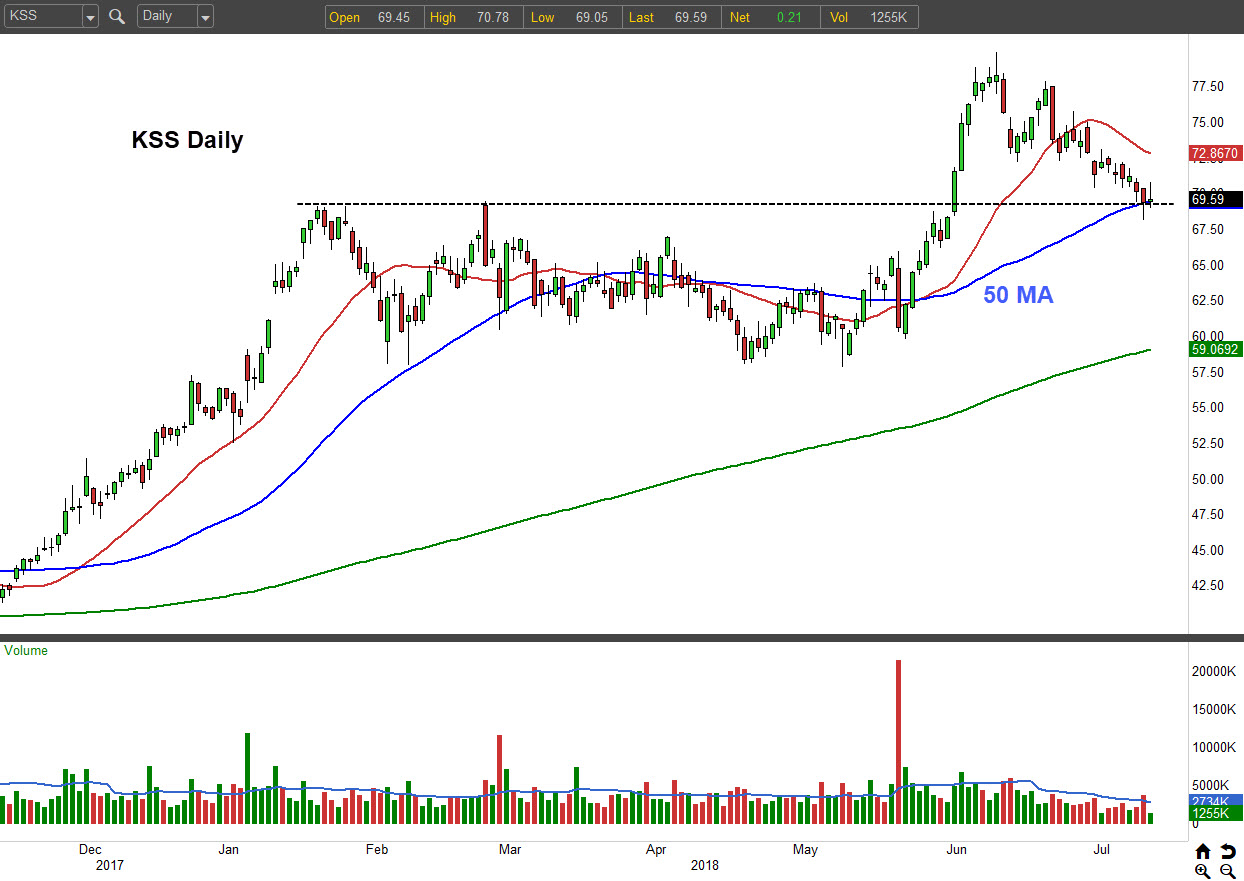Click the green 1255K volume label
1244x881 pixels.
pyautogui.click(x=1215, y=815)
